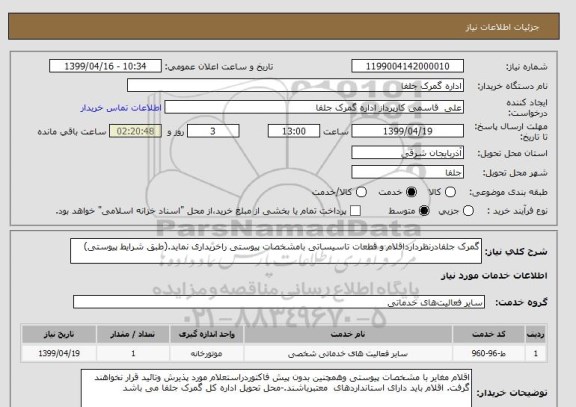Click the شماره نیاز field 1199004142000010
Image resolution: width=576 pixels, height=407 pixels.
(407, 66)
